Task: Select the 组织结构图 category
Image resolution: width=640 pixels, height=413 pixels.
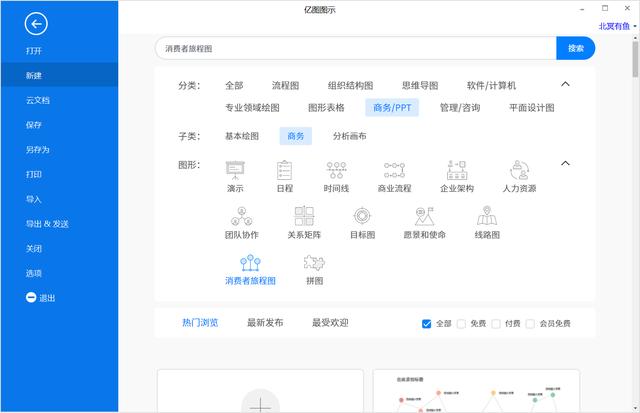Action: [351, 86]
